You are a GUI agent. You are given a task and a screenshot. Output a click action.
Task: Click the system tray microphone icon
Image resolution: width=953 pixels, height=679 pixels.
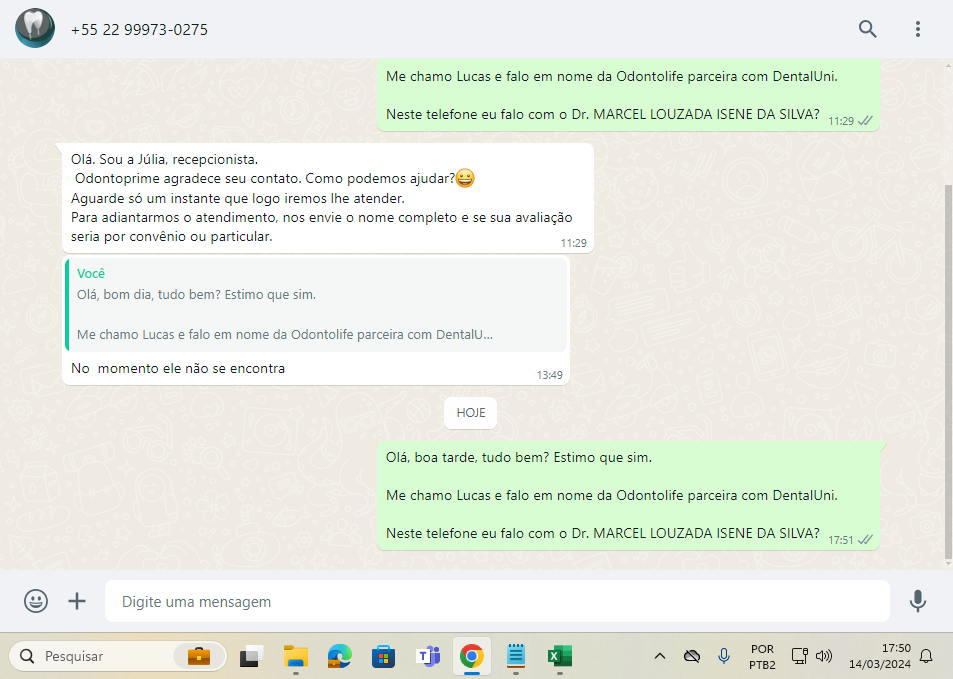(x=723, y=657)
